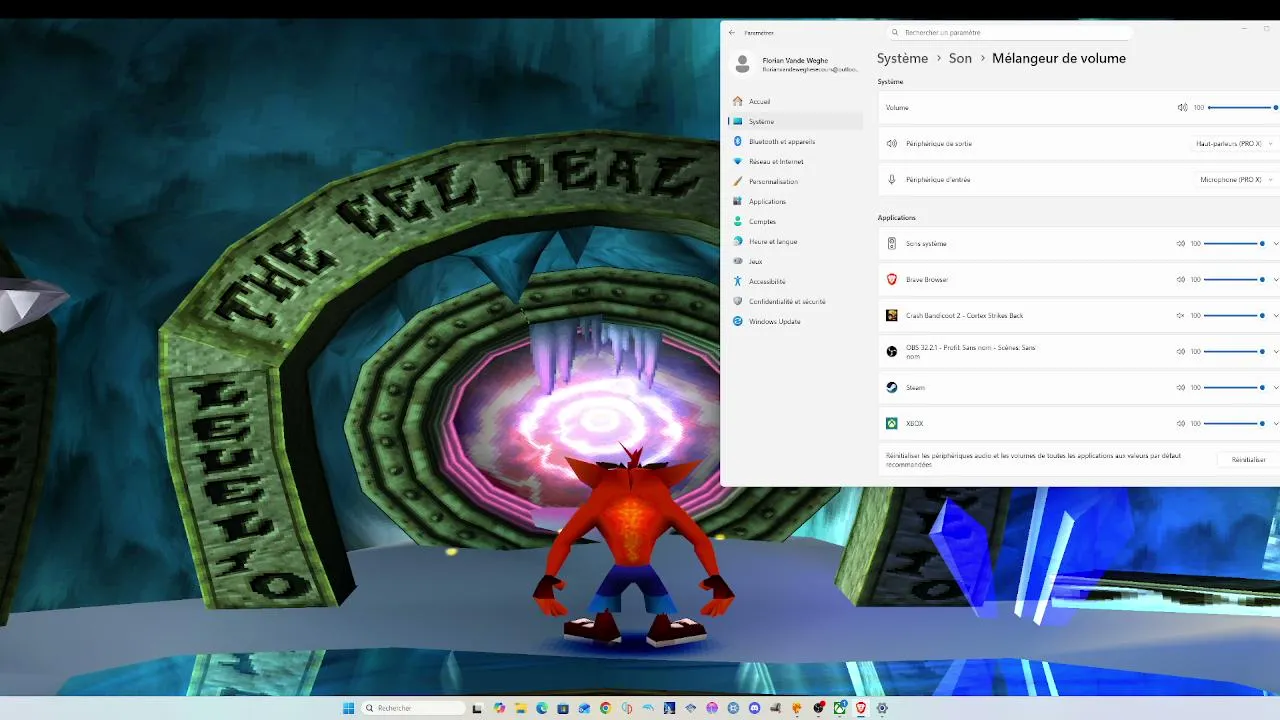Adjust the Crash Bandicoot 2 volume slider
The width and height of the screenshot is (1280, 720).
pyautogui.click(x=1235, y=315)
